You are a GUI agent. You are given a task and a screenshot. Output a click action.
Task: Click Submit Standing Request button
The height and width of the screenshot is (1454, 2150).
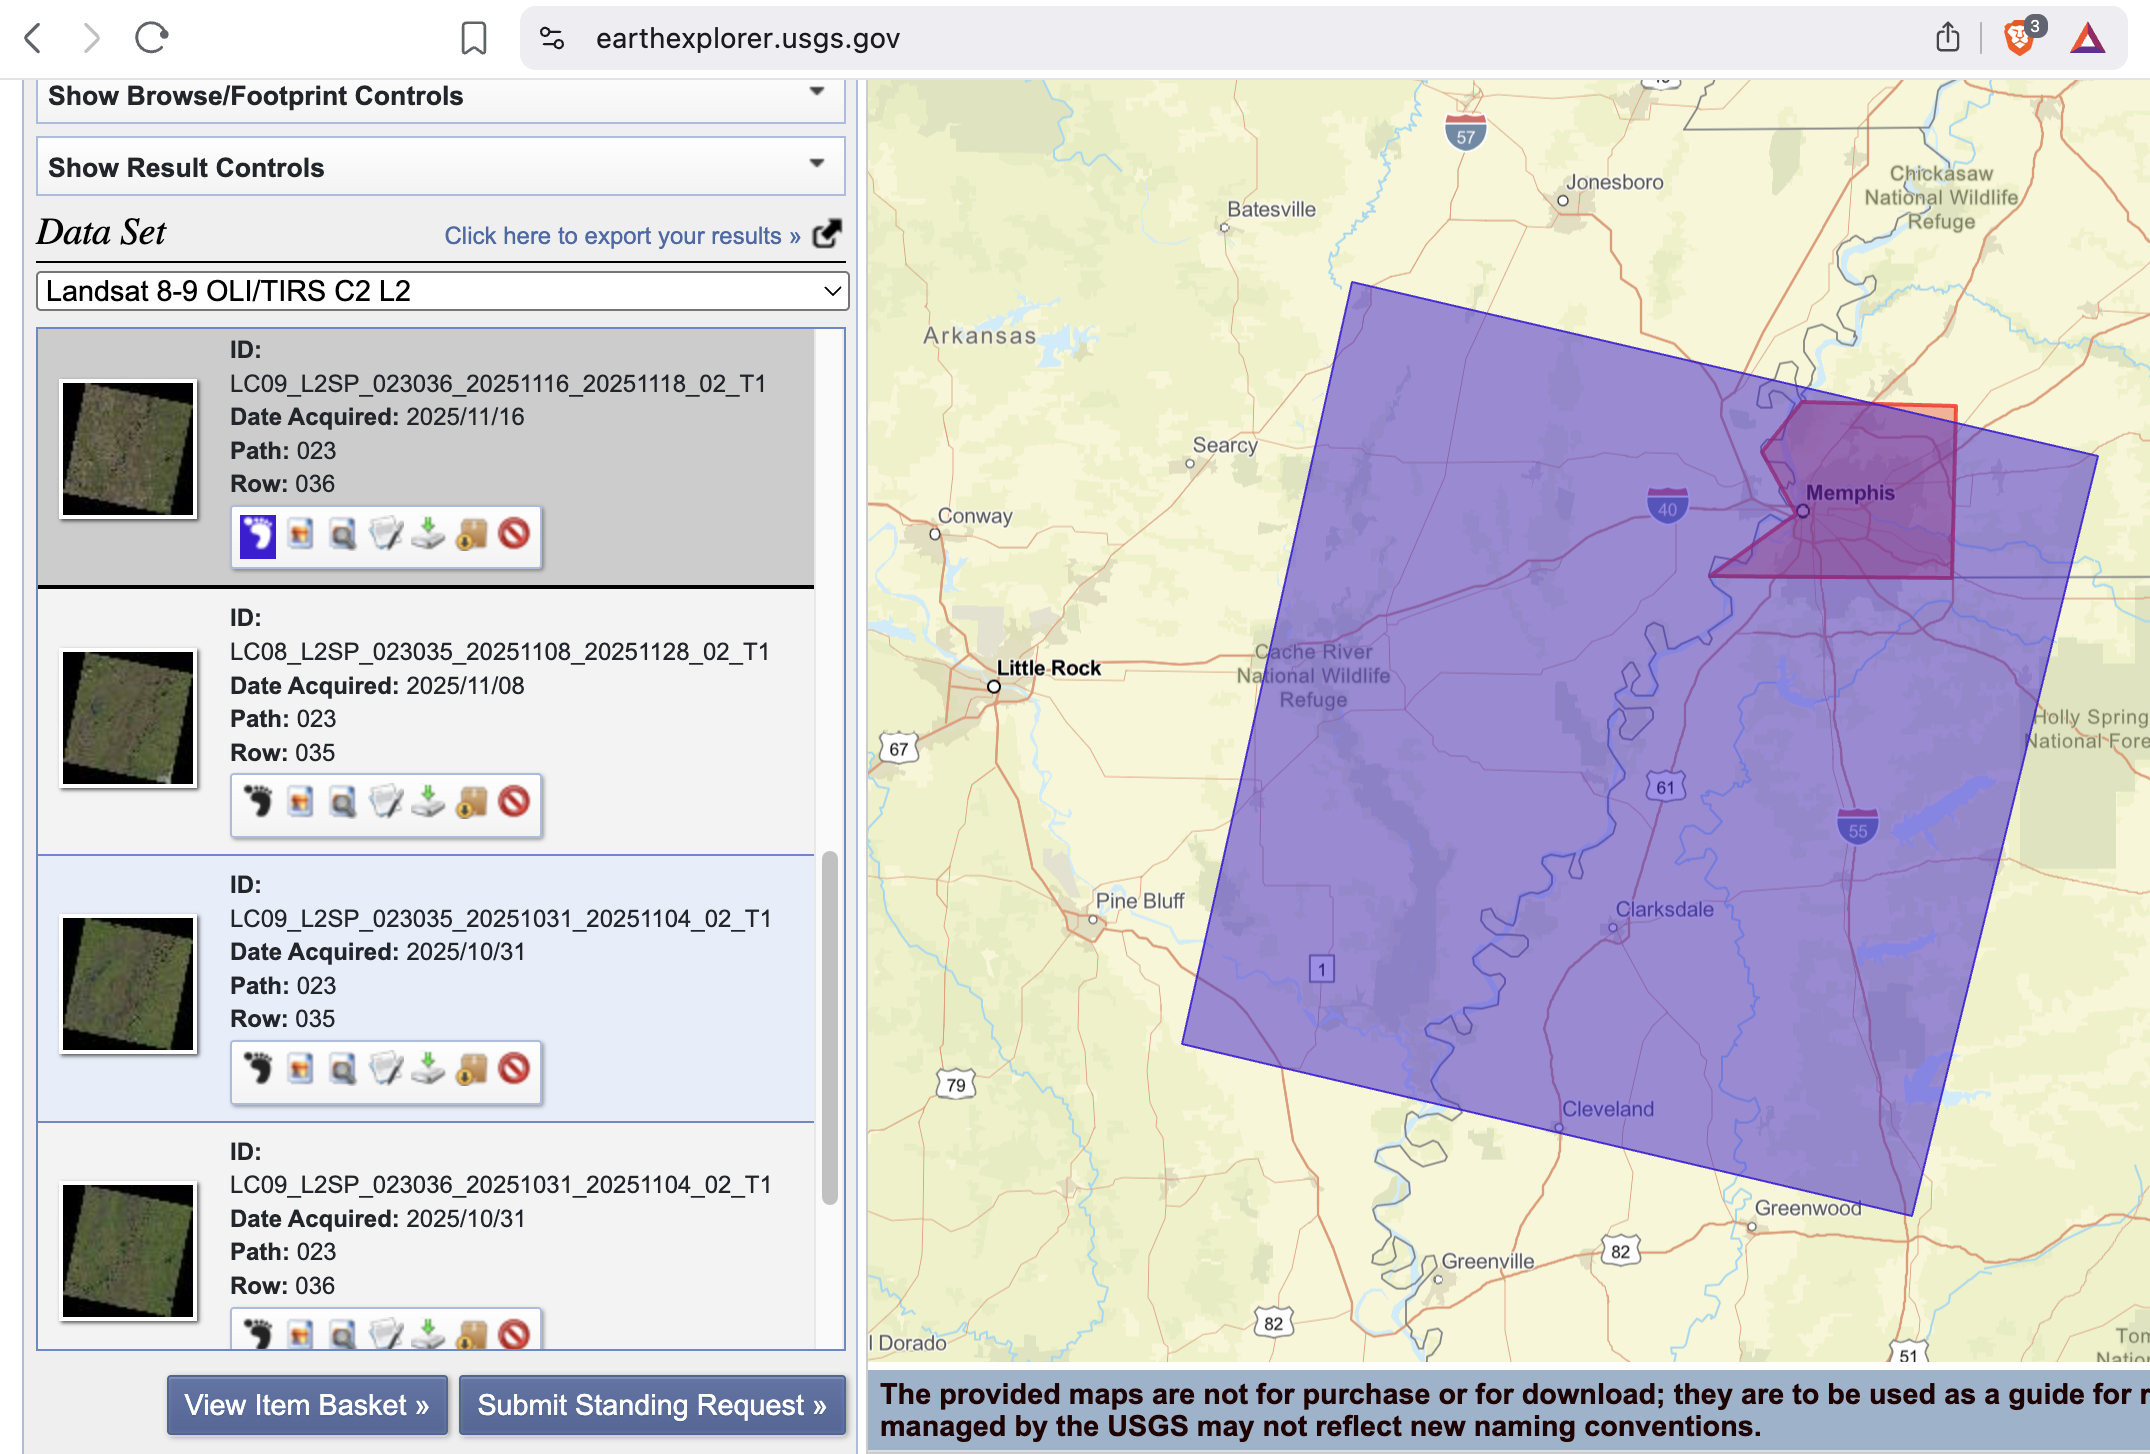point(651,1405)
